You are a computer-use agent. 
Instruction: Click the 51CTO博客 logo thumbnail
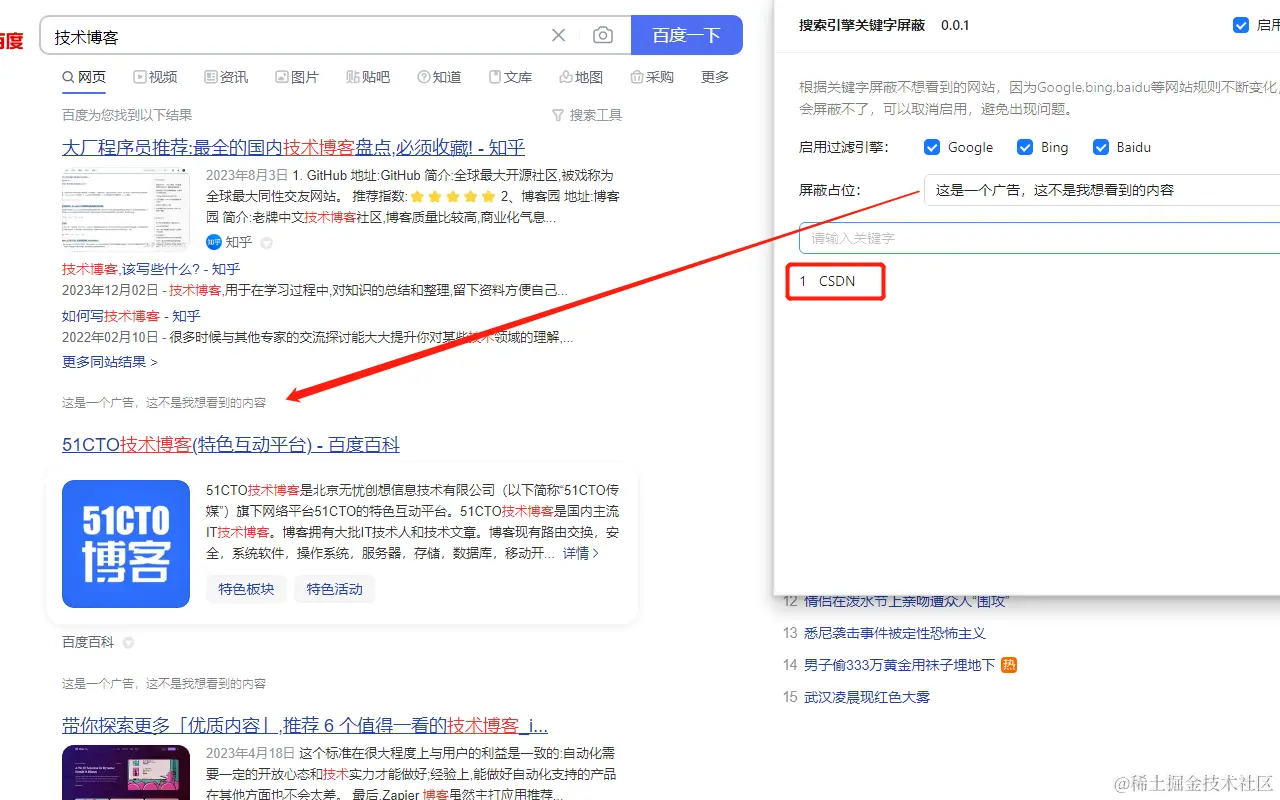pyautogui.click(x=126, y=544)
